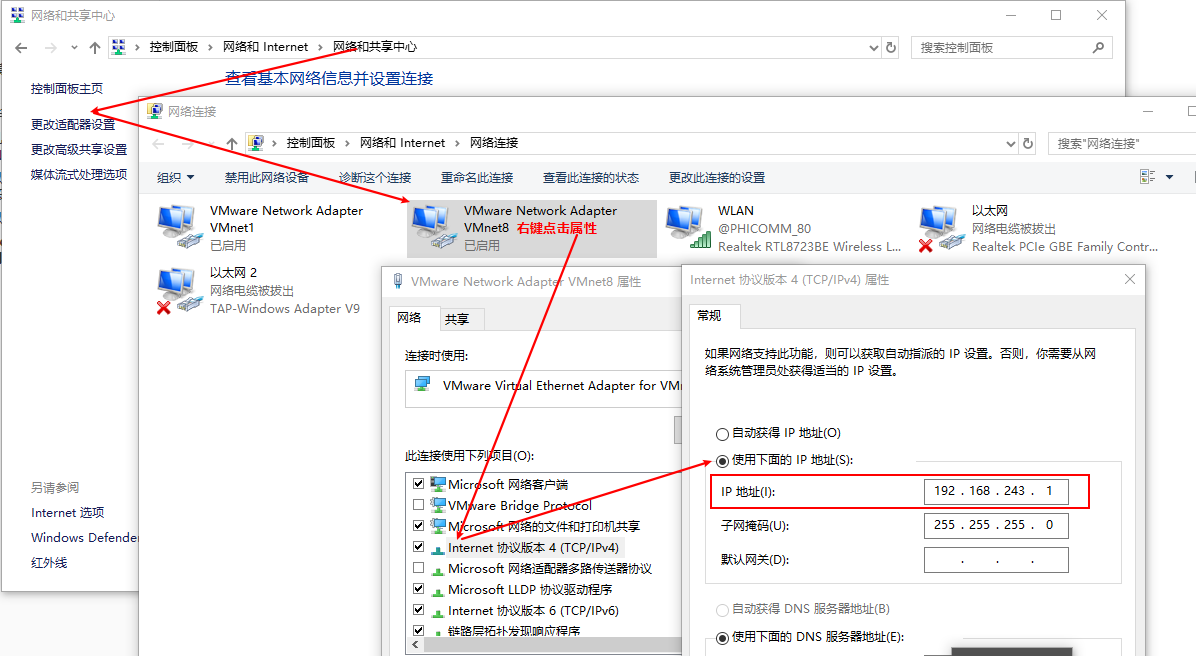Screen dimensions: 1196x656
Task: Select the WLAN adapter icon
Action: coord(688,227)
